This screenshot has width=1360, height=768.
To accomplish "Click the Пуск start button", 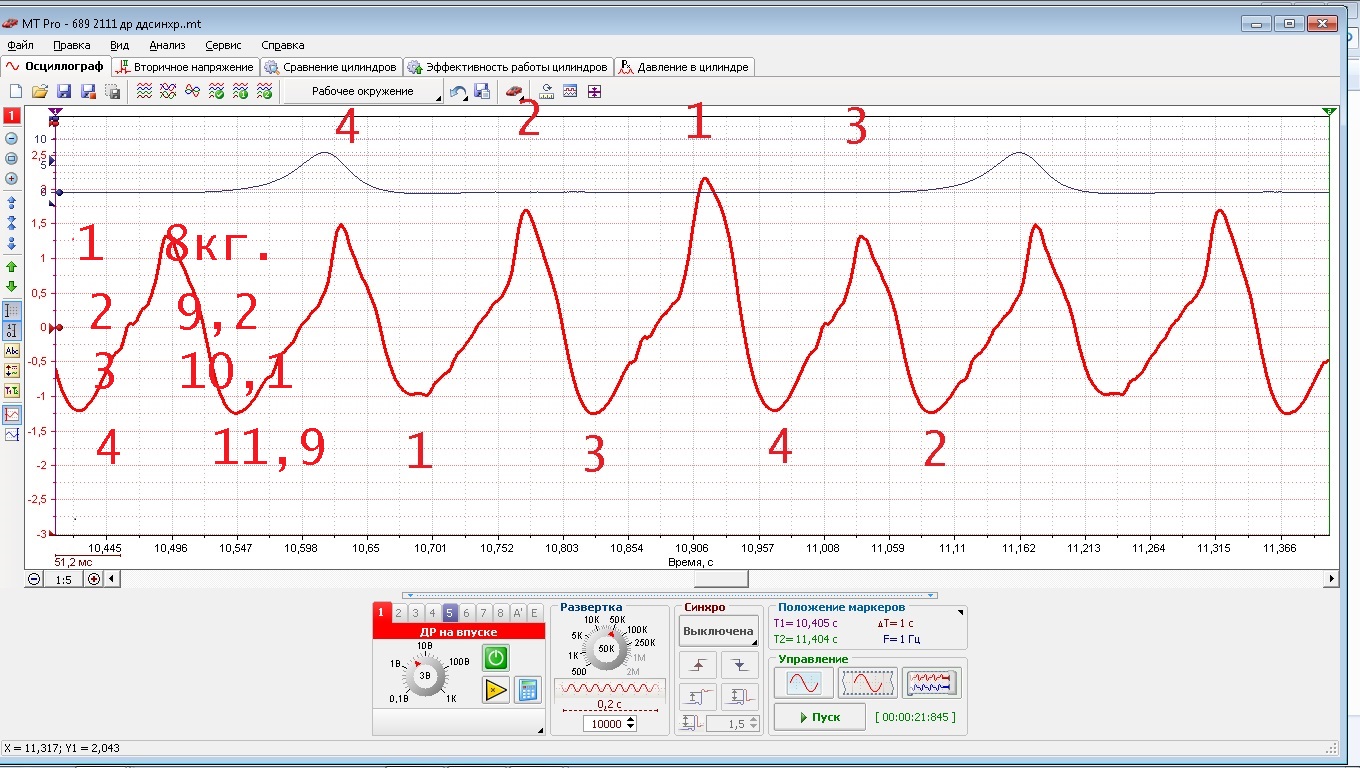I will click(x=820, y=717).
